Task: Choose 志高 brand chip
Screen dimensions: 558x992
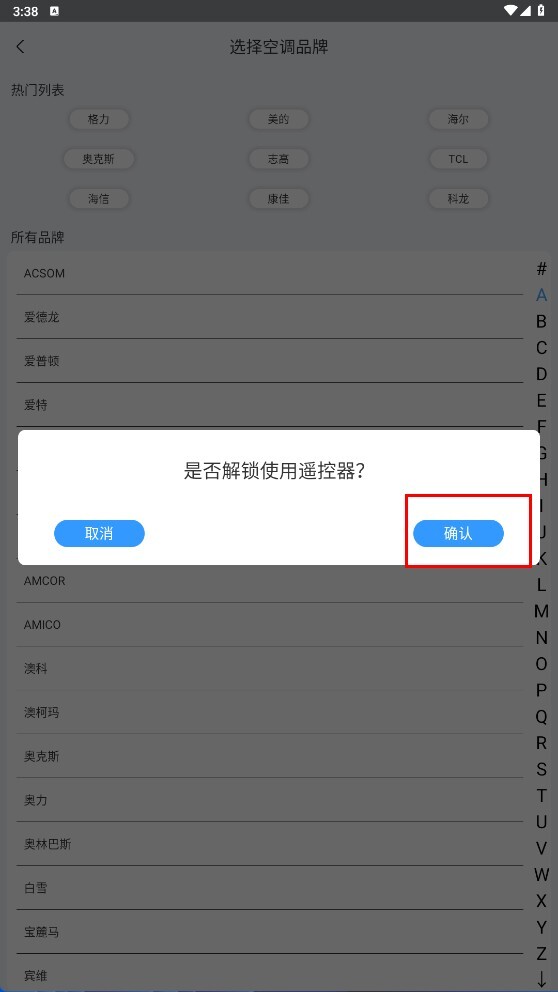Action: pyautogui.click(x=278, y=159)
